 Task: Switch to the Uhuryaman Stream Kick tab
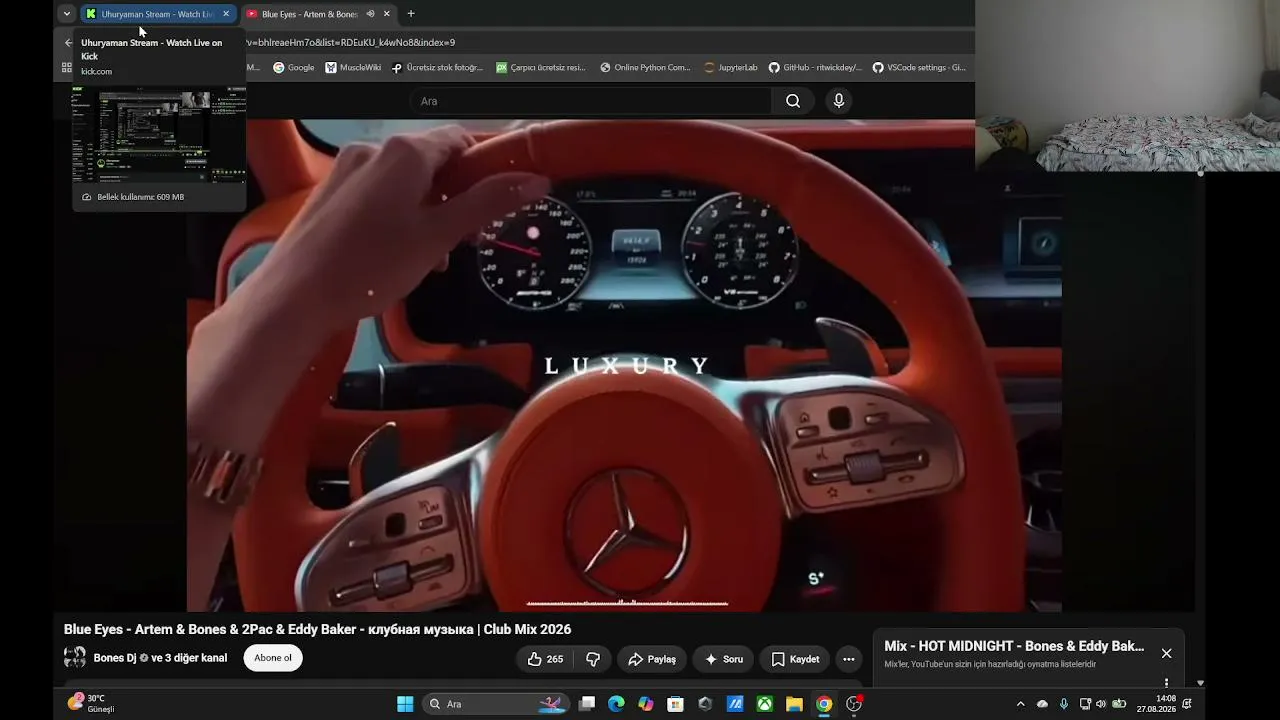[x=158, y=14]
